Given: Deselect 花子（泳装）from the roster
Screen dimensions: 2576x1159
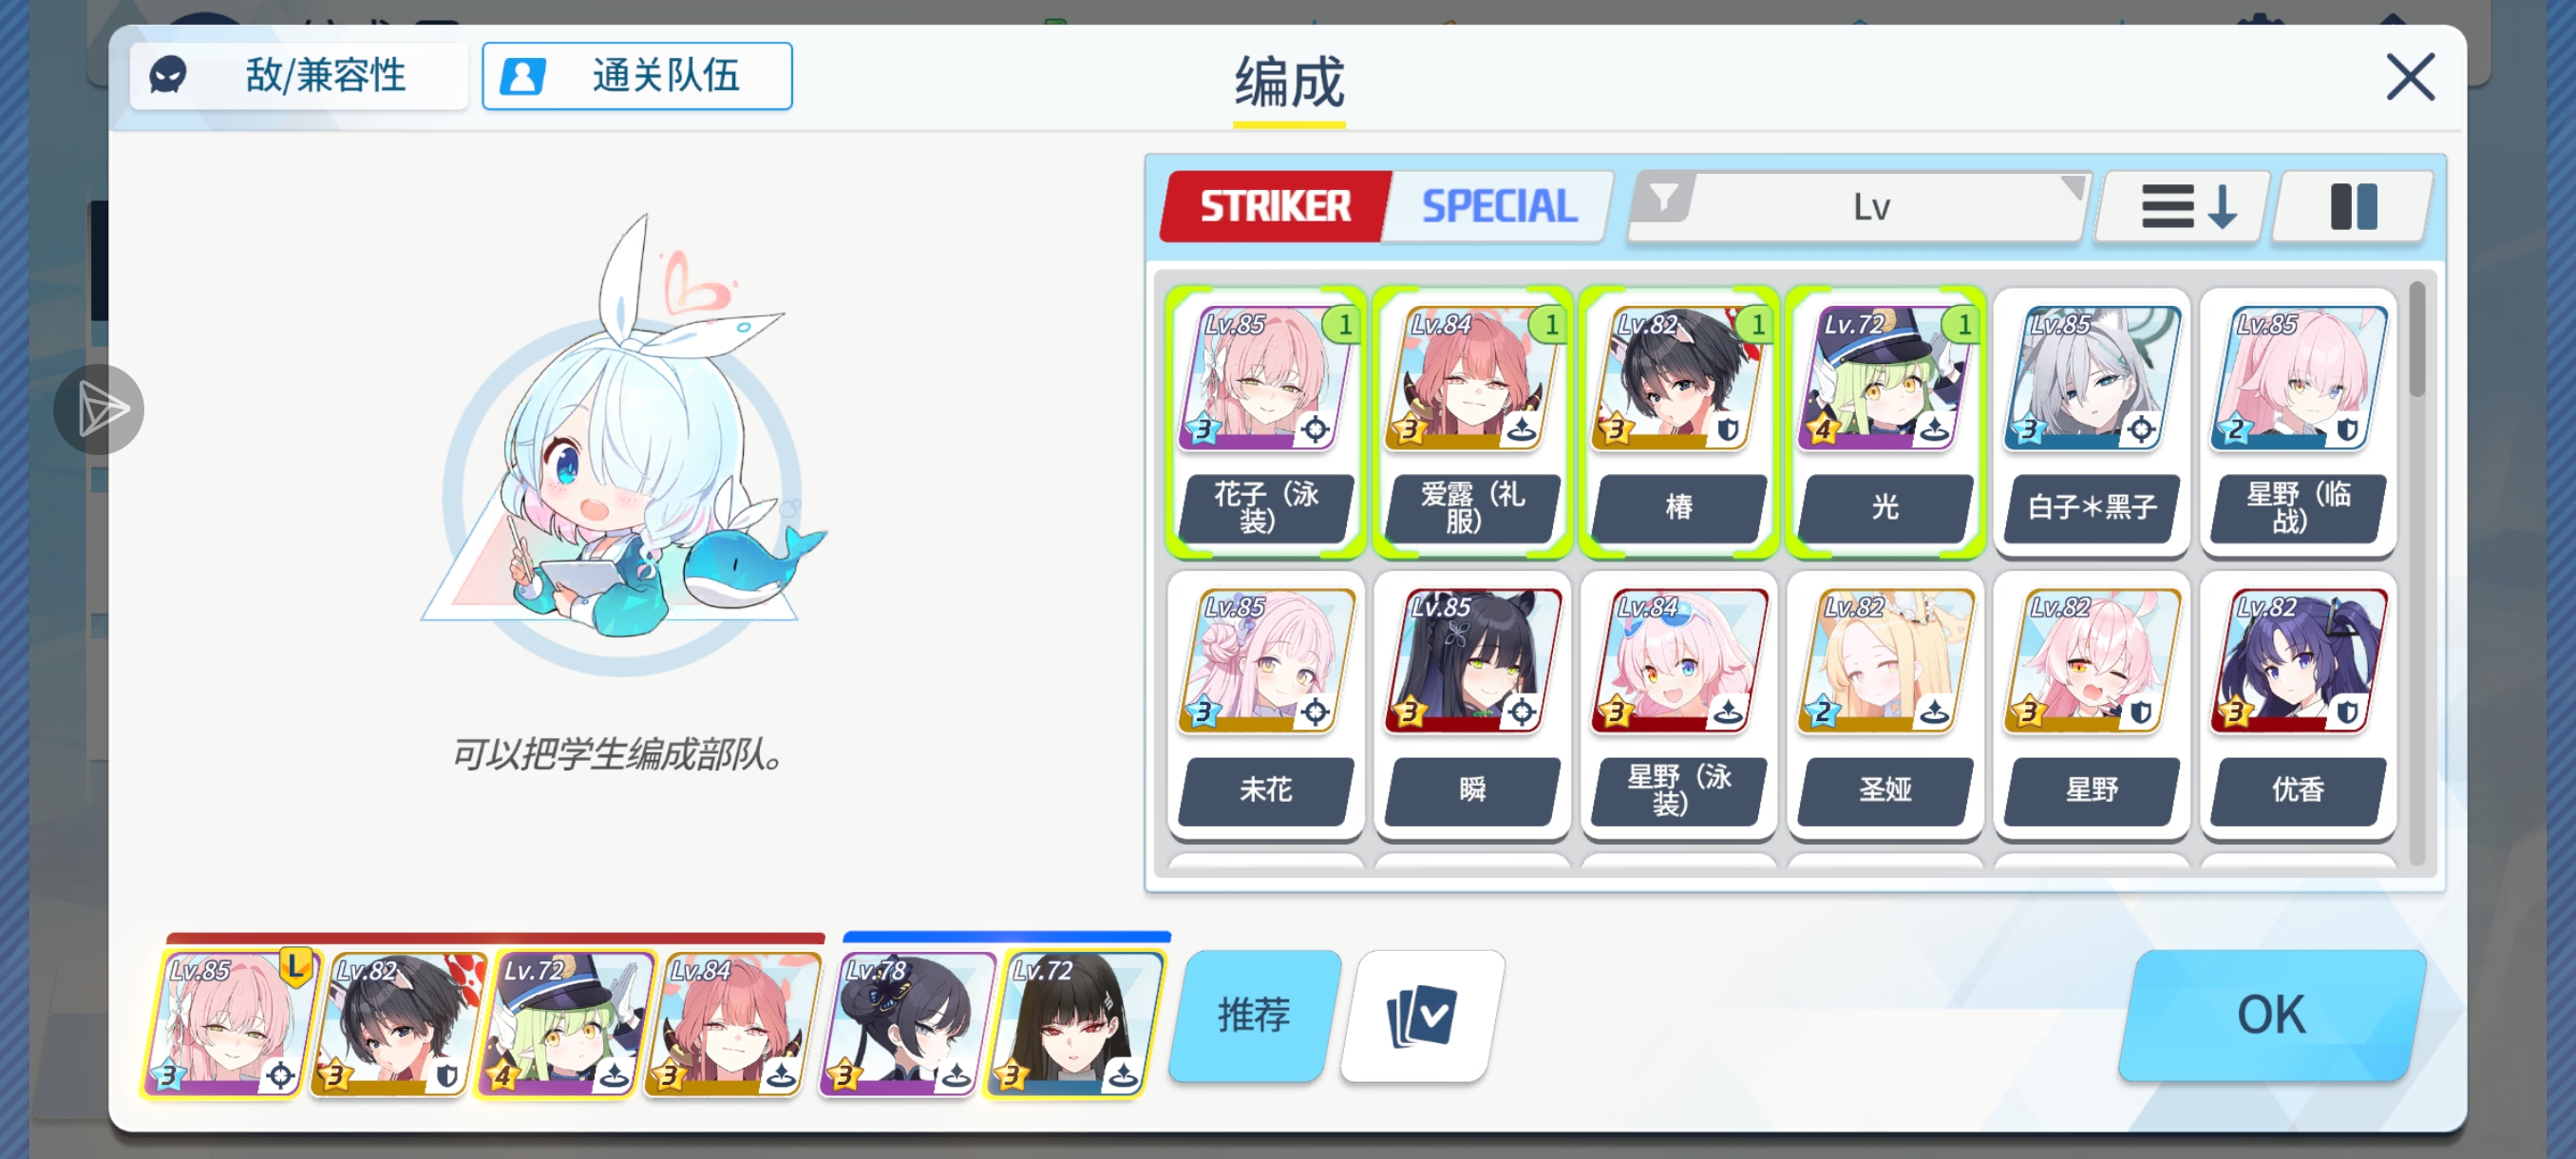Looking at the screenshot, I should coord(1266,422).
